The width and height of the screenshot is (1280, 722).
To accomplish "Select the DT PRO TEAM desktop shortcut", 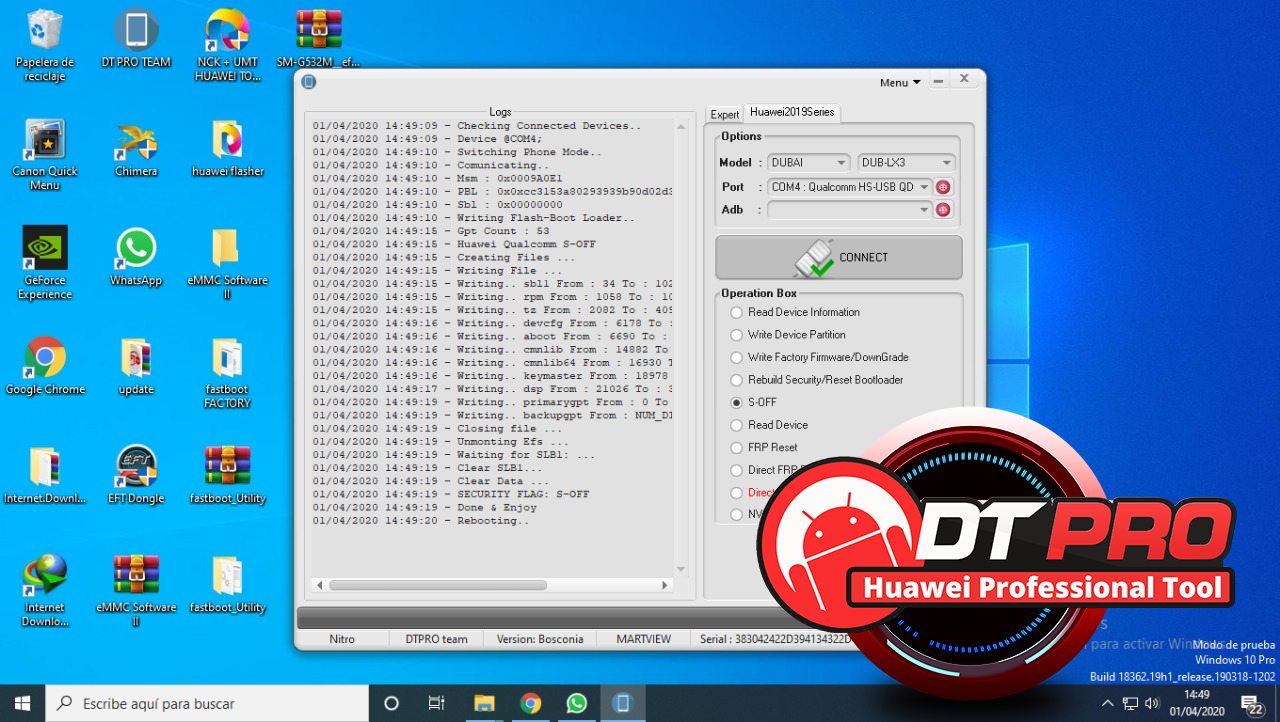I will point(136,40).
